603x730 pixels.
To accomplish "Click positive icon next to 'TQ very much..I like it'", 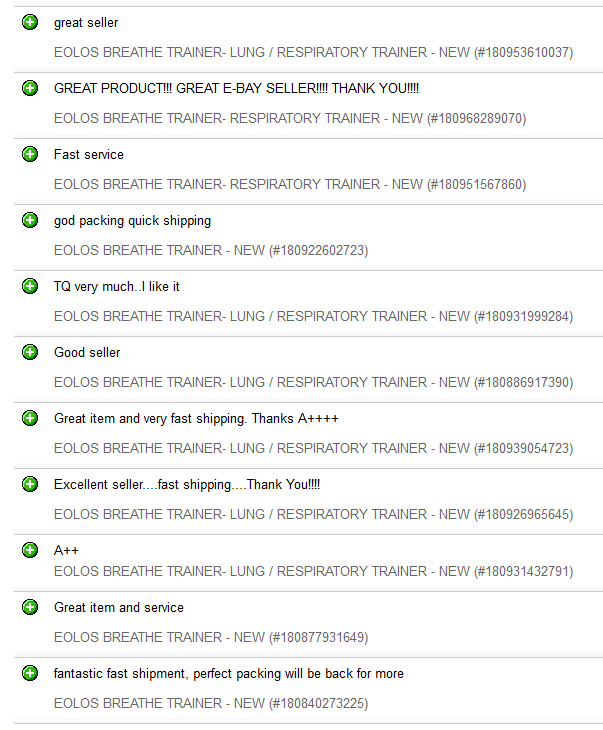I will coord(30,286).
